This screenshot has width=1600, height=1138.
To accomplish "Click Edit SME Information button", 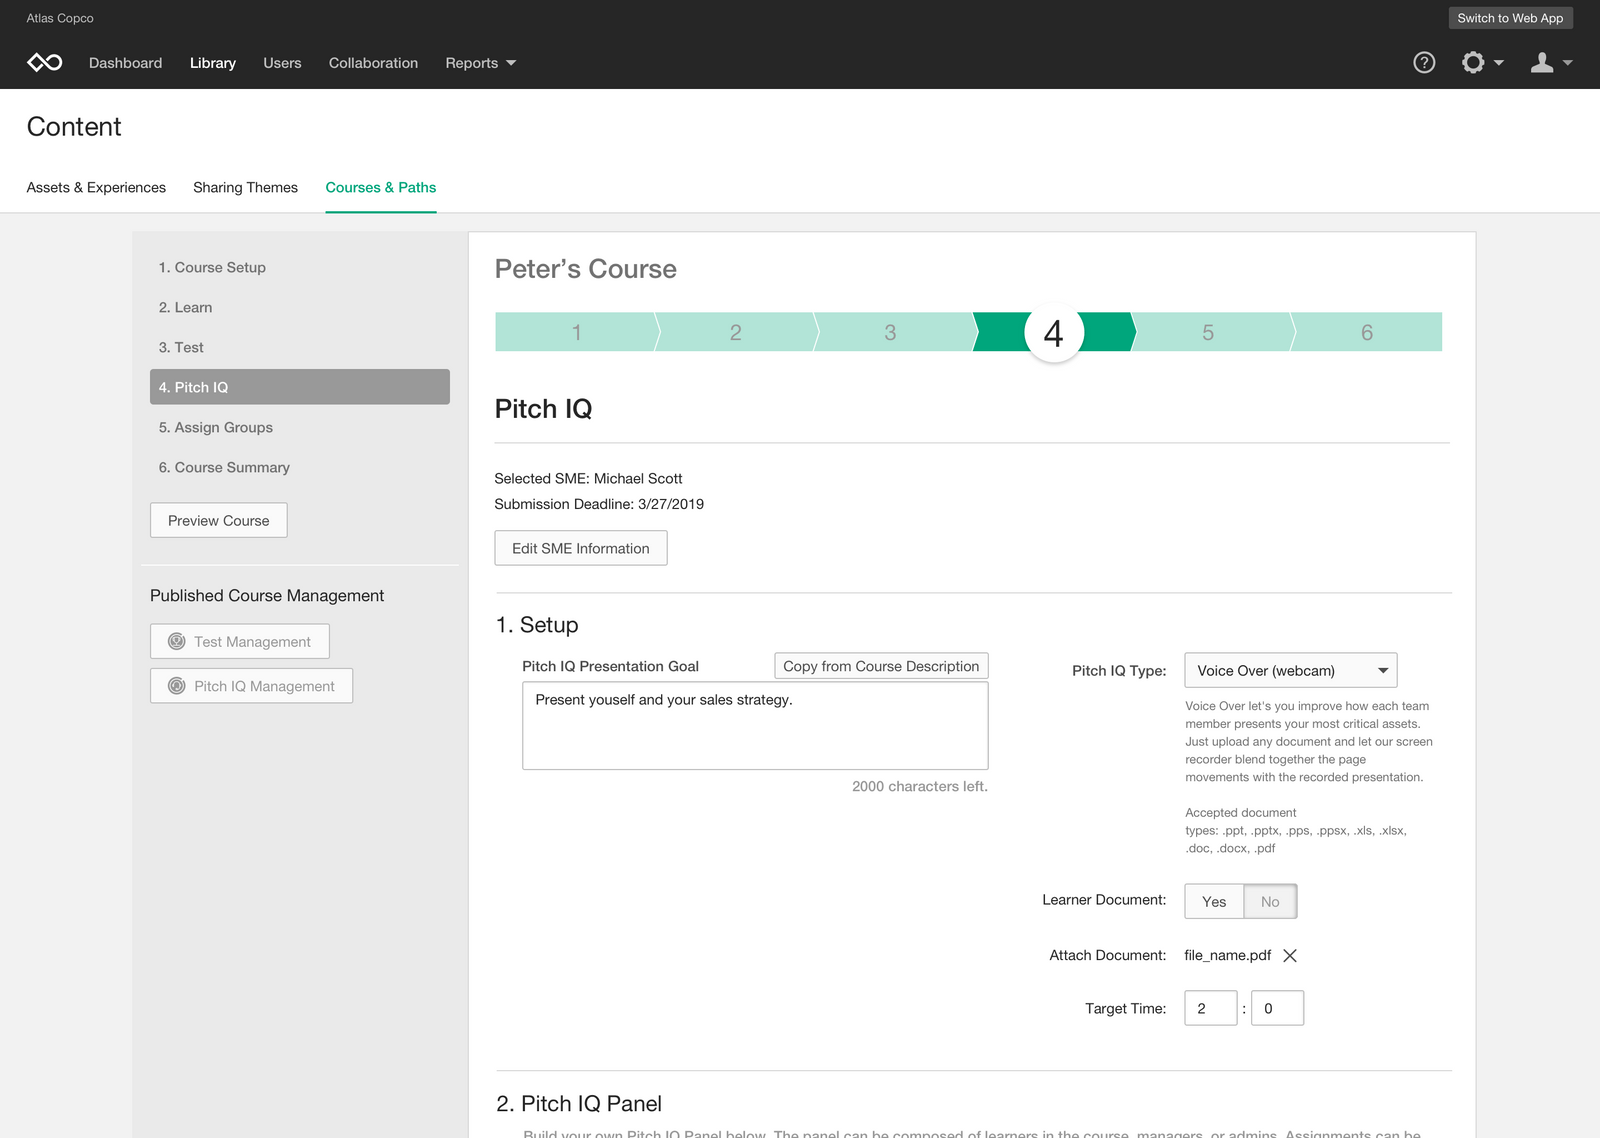I will [x=580, y=549].
